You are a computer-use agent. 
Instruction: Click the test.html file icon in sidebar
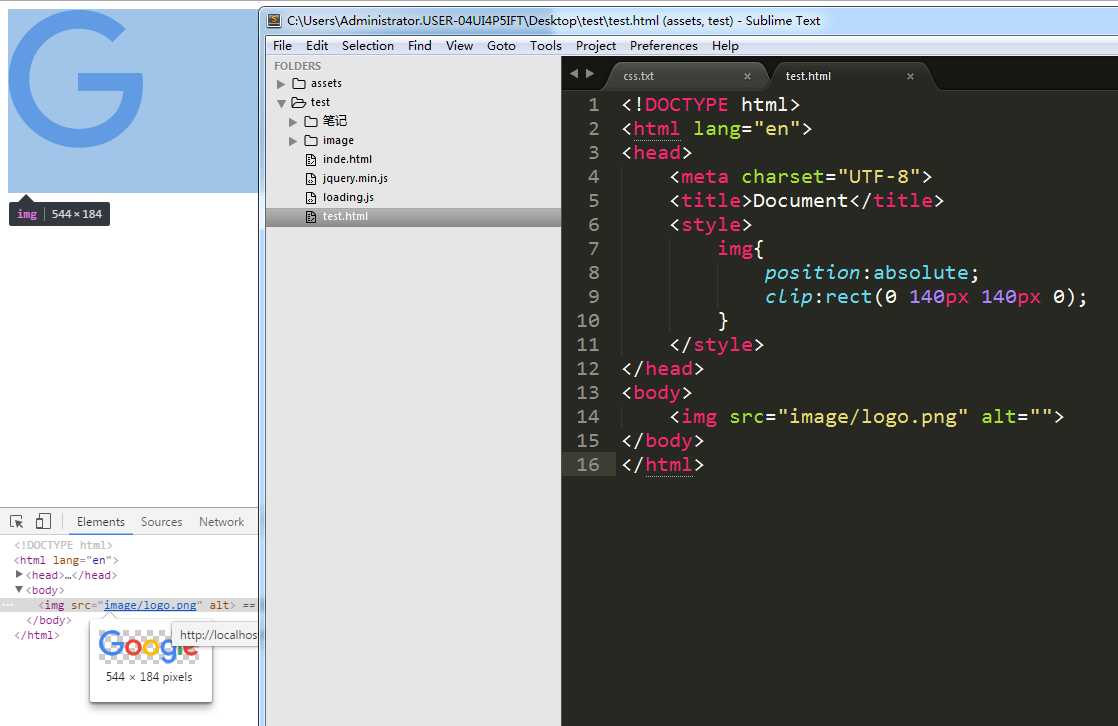[x=311, y=217]
